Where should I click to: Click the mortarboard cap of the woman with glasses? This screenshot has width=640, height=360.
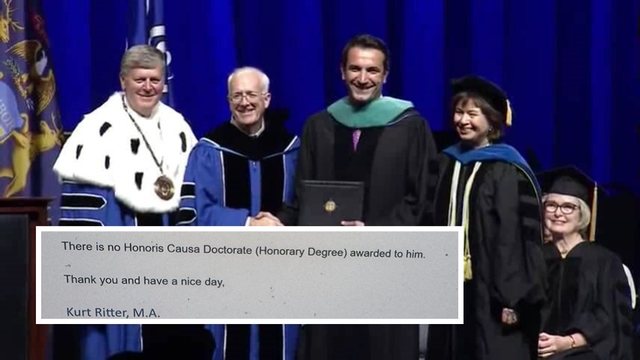(569, 182)
